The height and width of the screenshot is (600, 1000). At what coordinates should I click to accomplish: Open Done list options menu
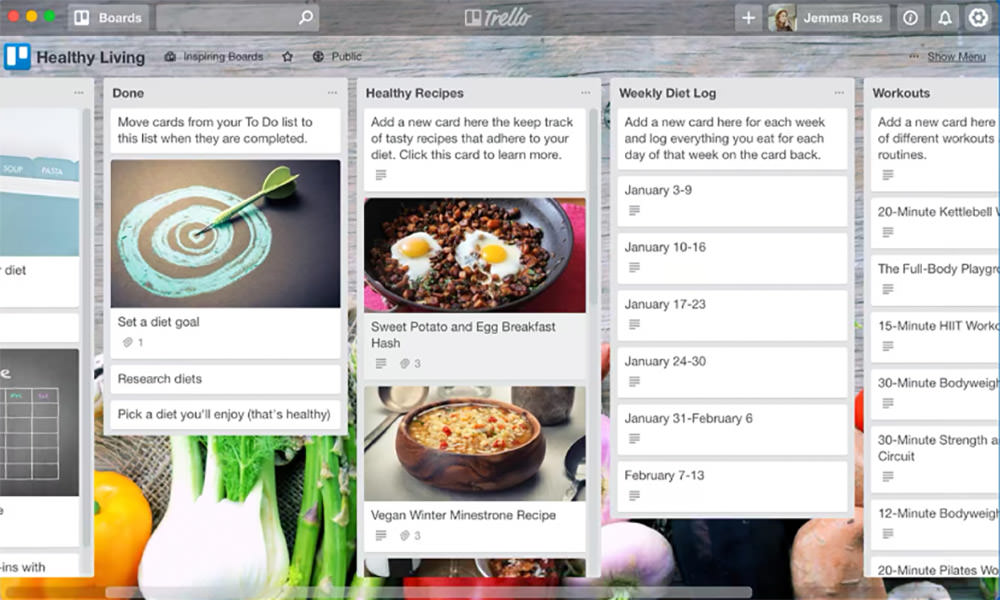point(332,93)
